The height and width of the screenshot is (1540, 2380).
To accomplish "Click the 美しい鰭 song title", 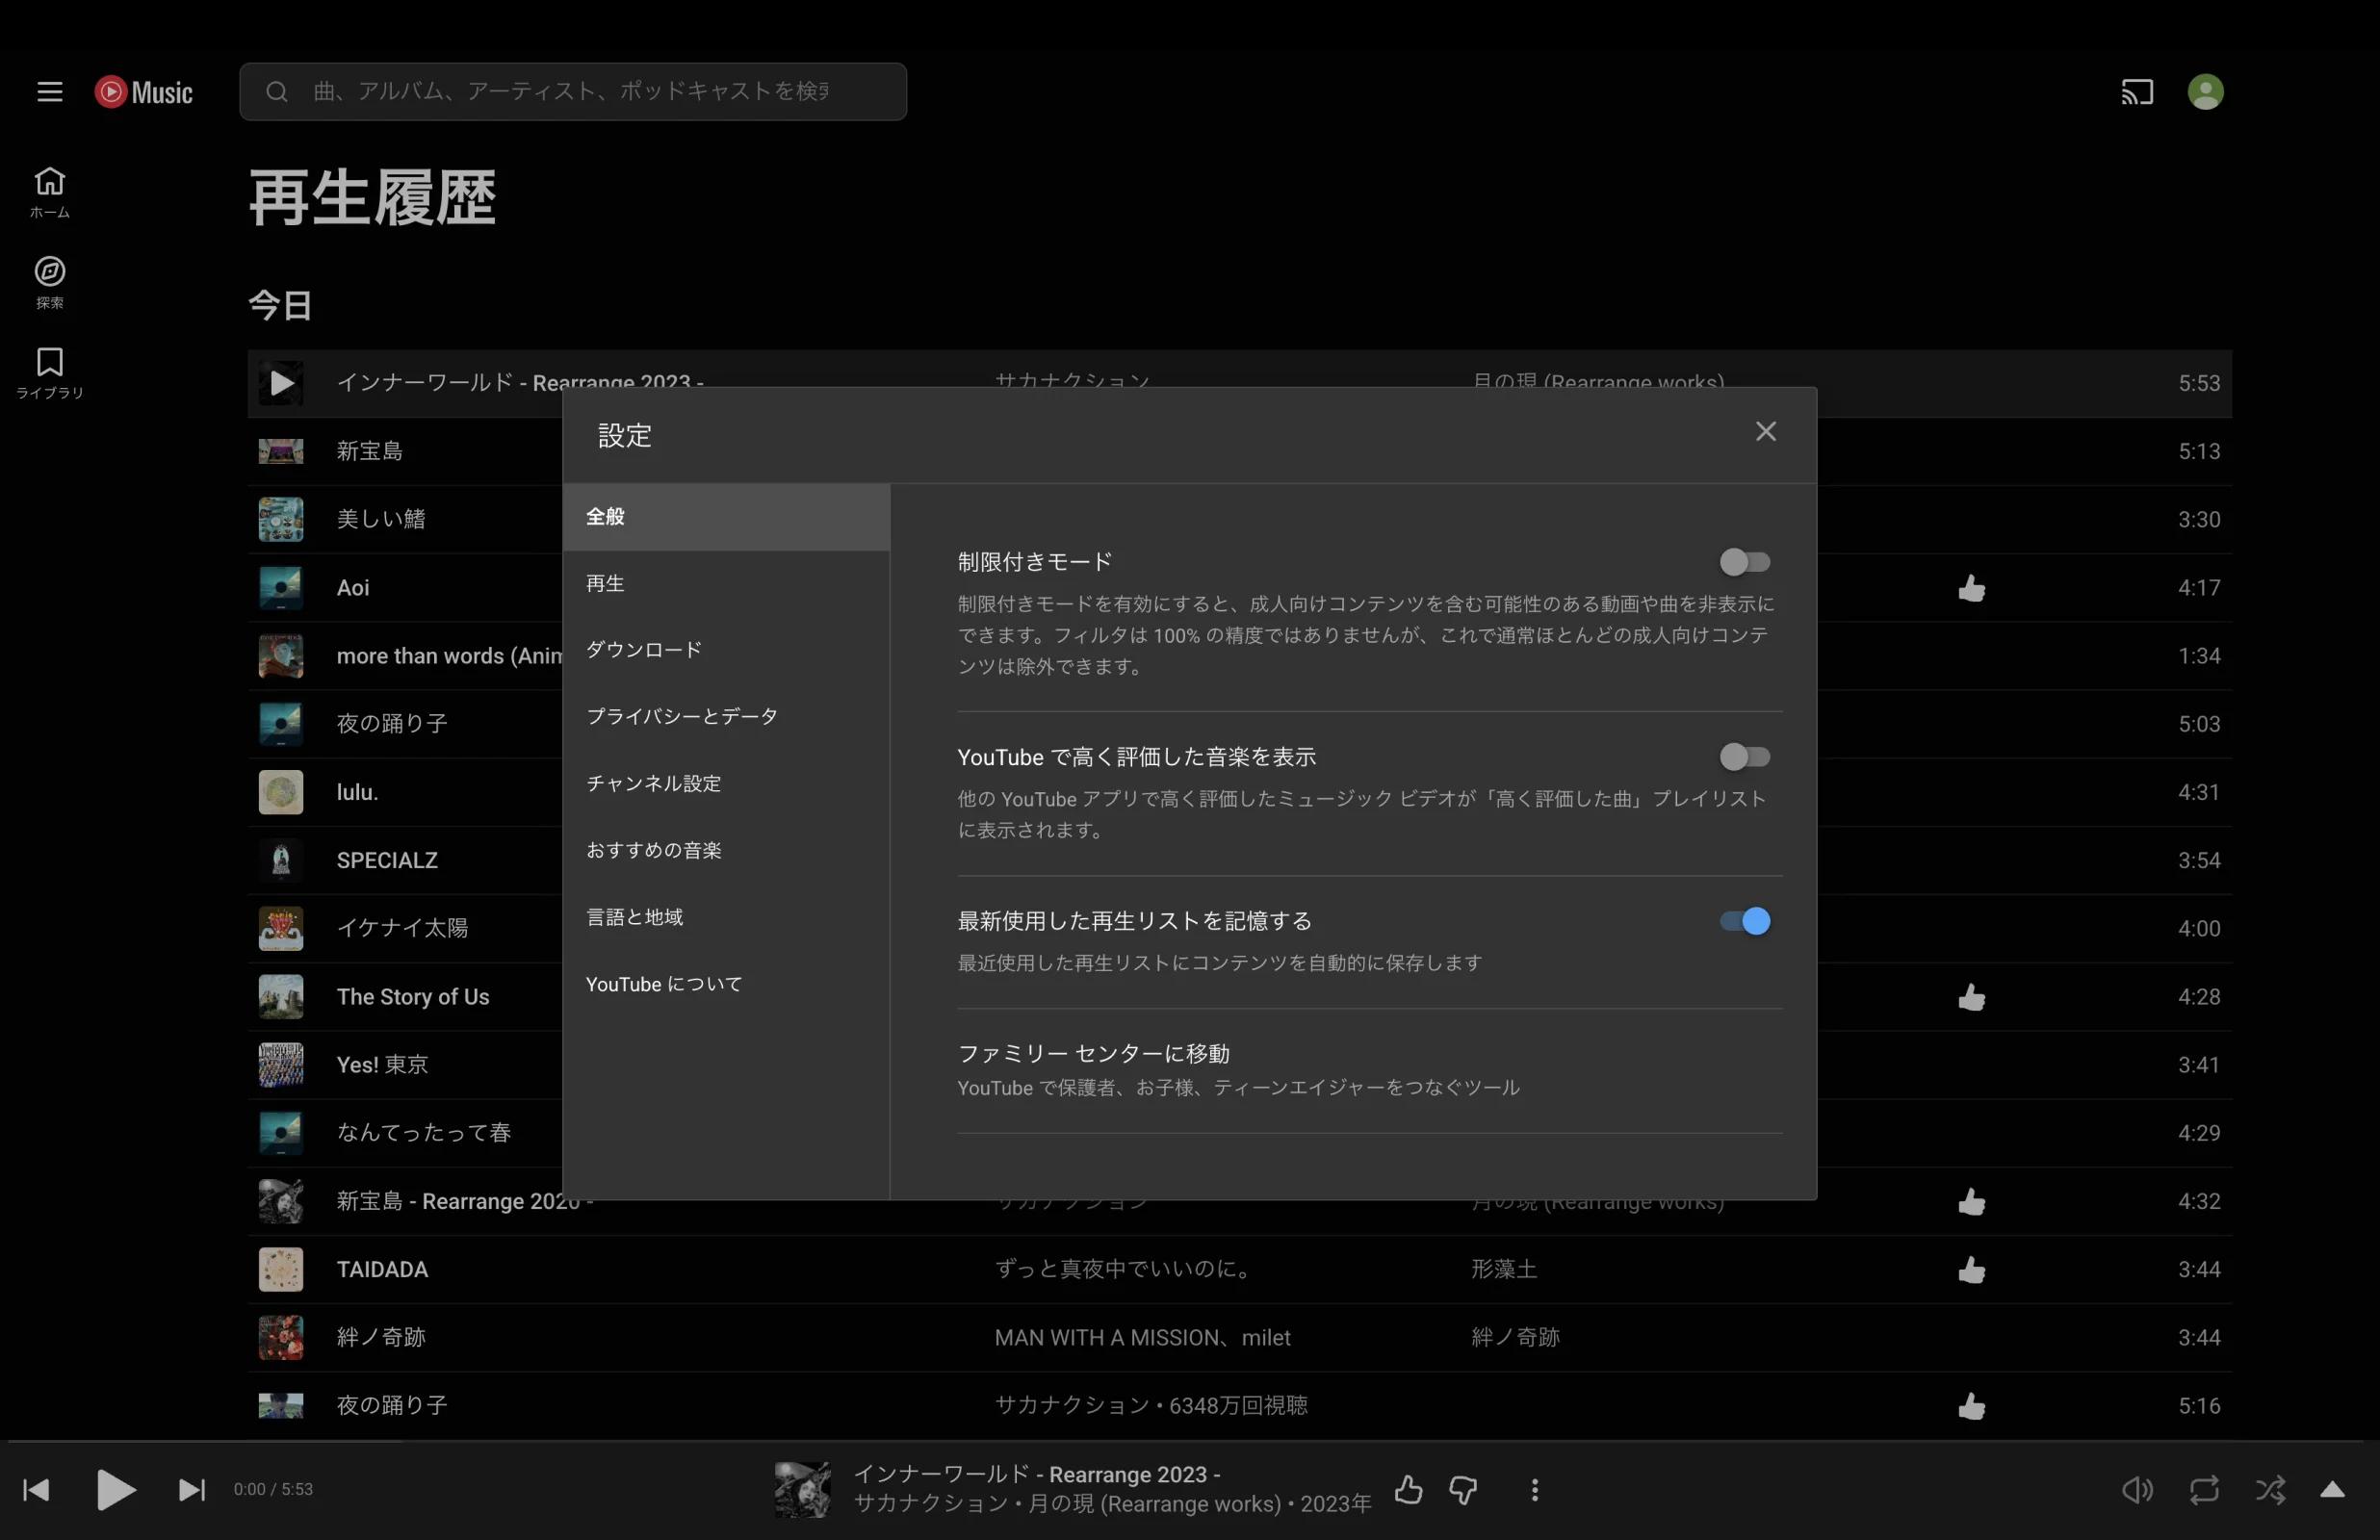I will [x=381, y=519].
